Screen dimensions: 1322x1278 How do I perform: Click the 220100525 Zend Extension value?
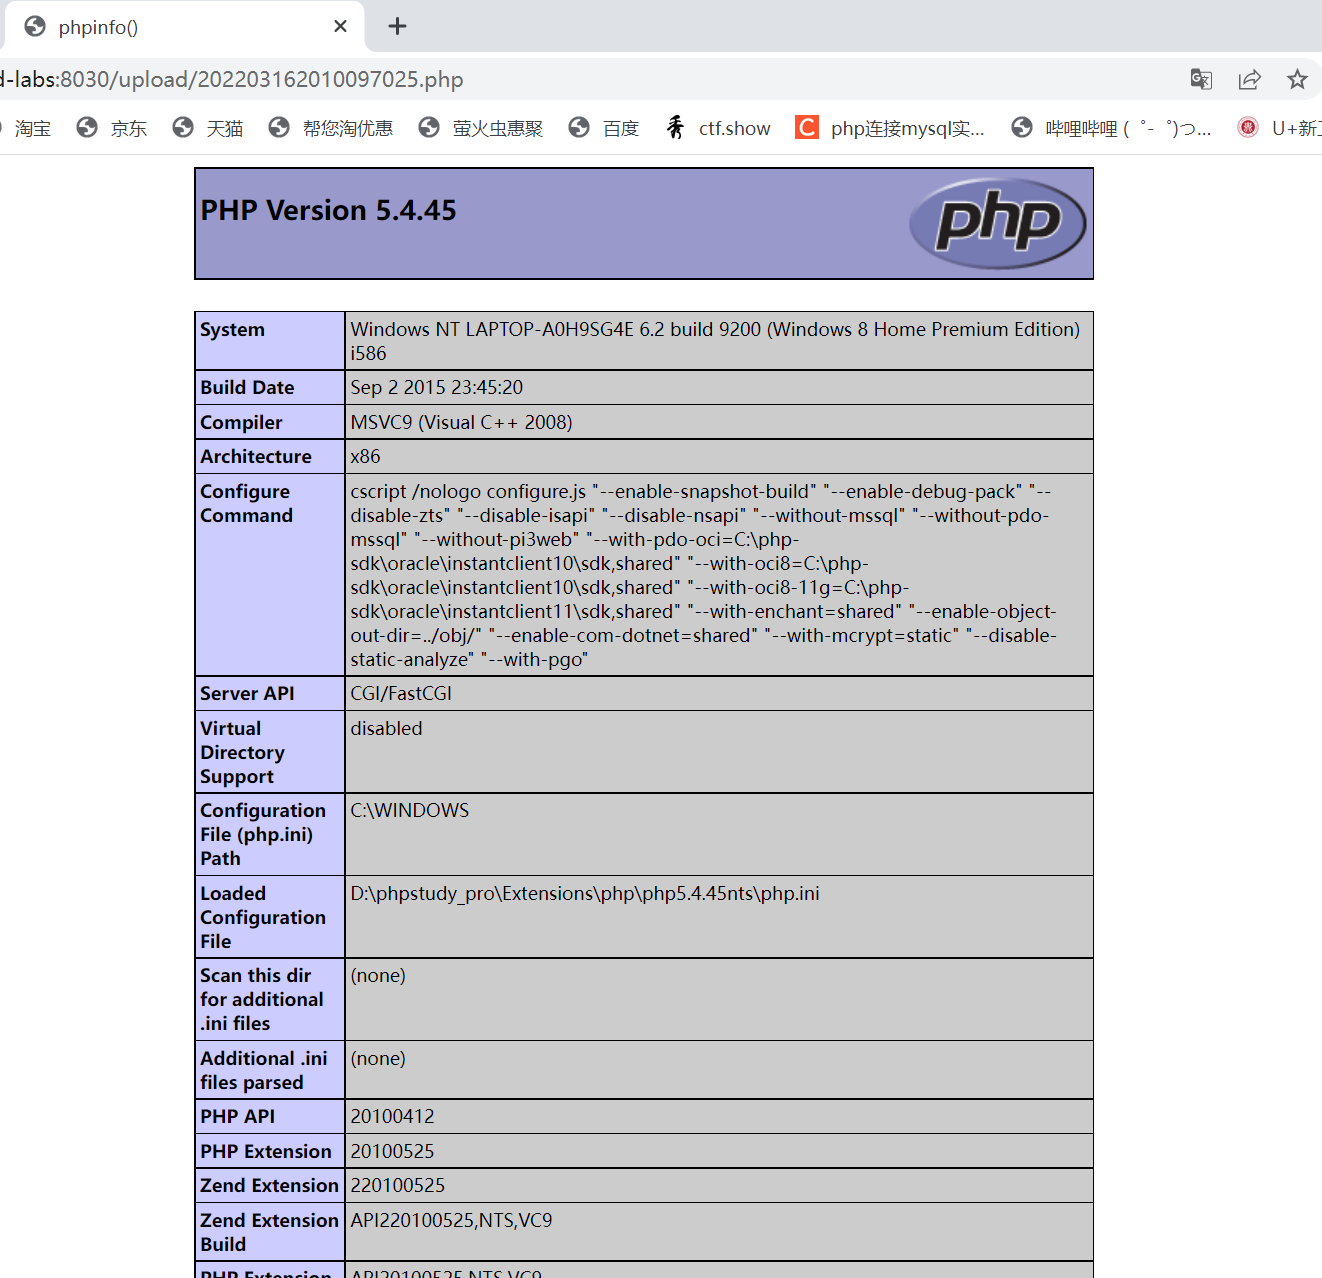pos(398,1185)
